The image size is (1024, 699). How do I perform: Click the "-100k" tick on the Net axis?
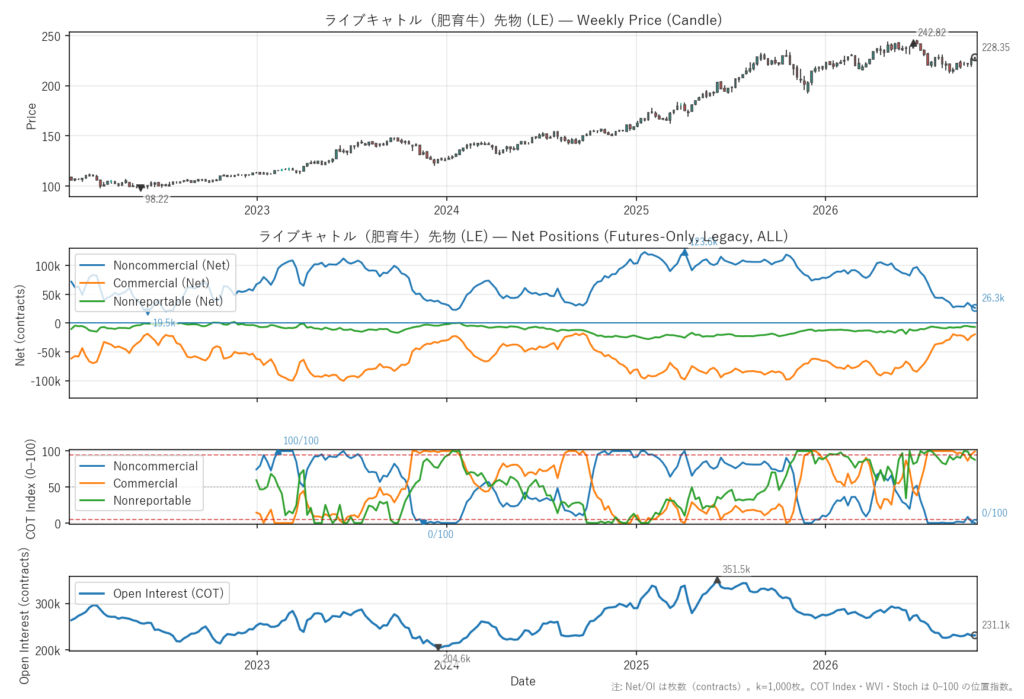[46, 381]
